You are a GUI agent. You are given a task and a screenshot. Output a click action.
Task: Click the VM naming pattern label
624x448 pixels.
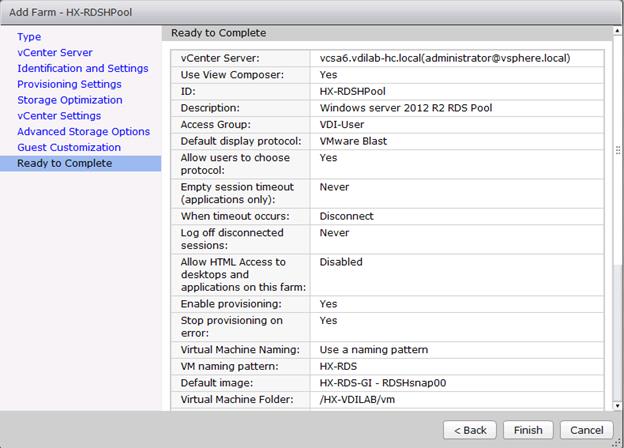229,366
